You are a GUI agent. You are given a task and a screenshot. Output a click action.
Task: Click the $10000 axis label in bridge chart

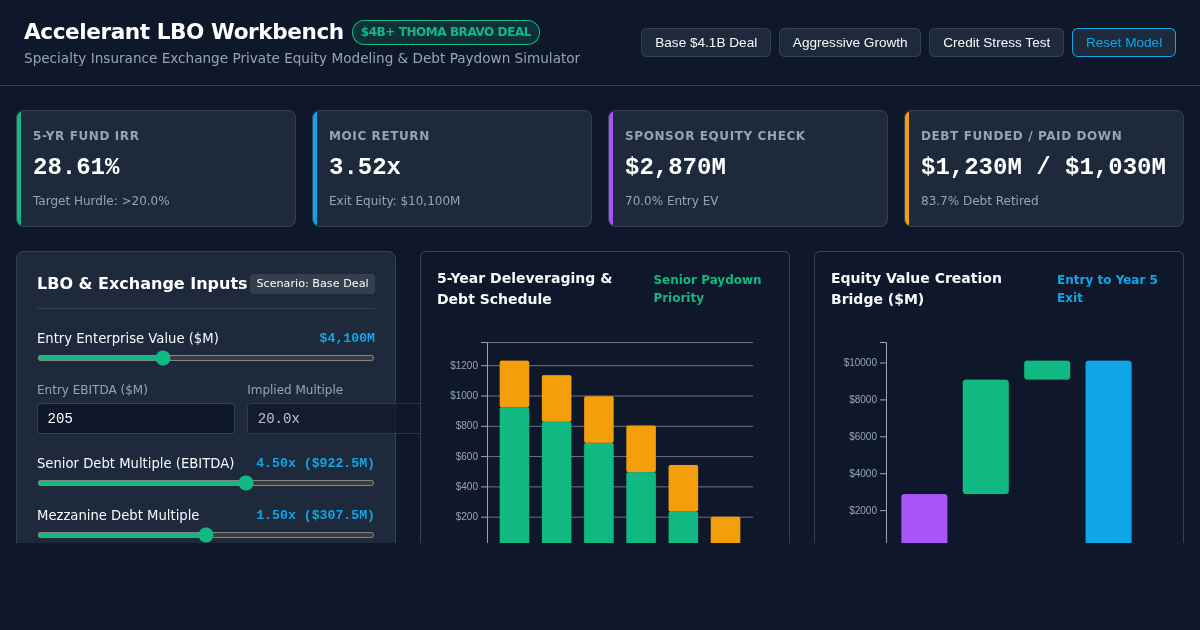tap(860, 363)
